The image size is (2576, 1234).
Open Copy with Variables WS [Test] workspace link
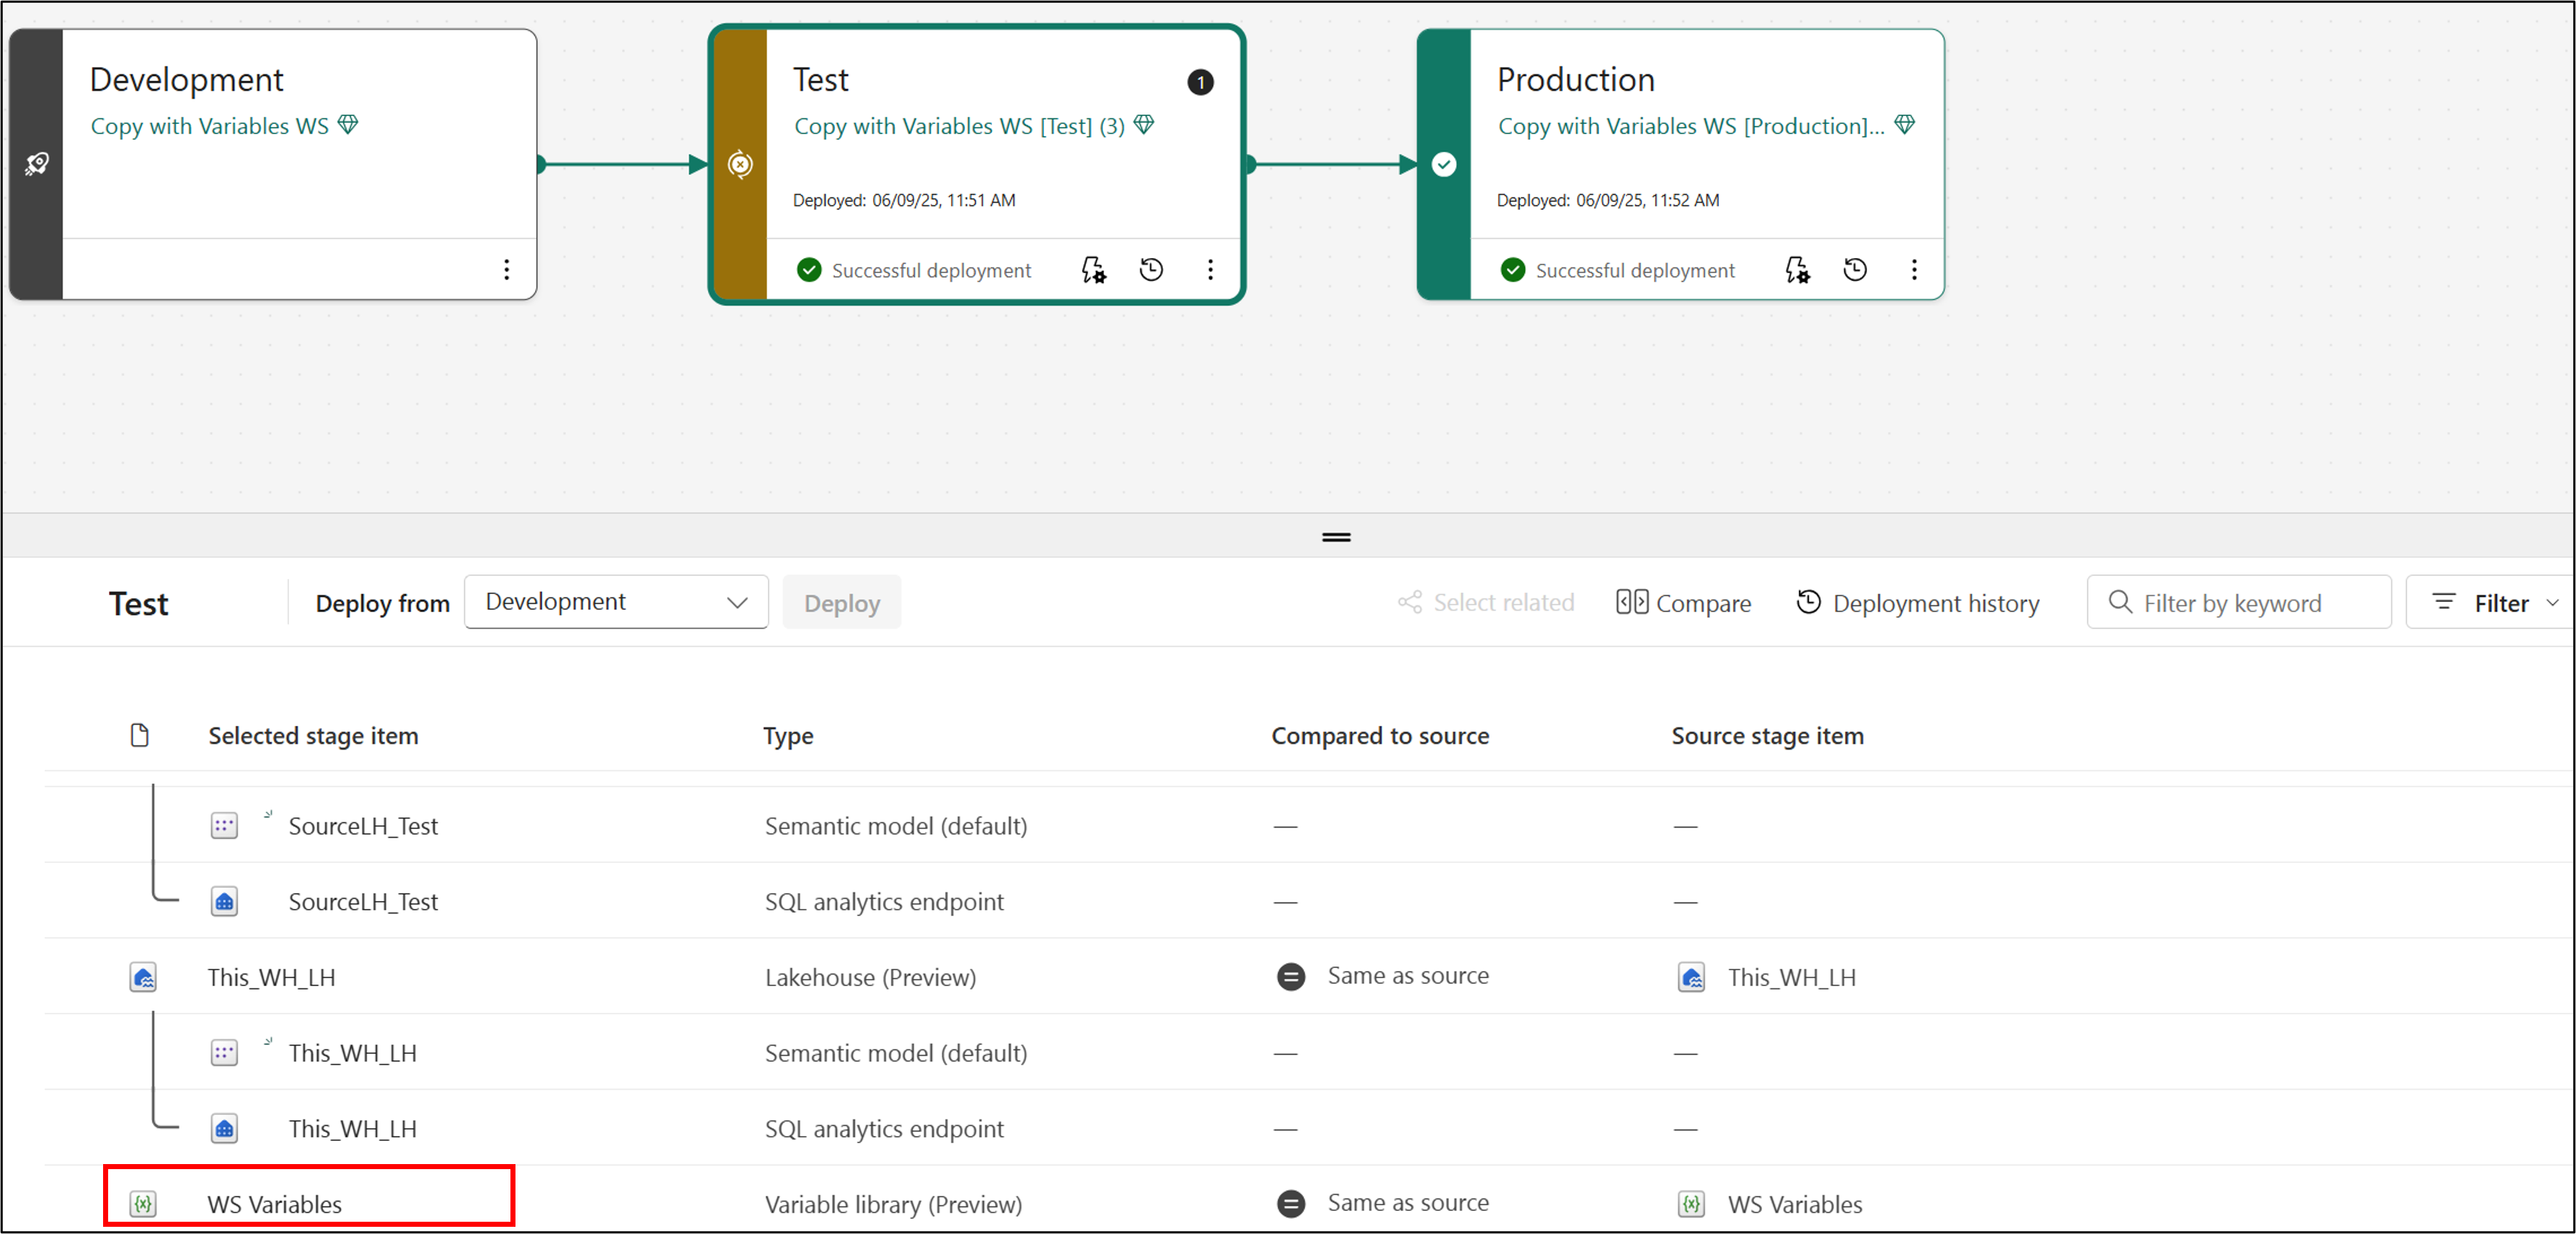tap(959, 126)
